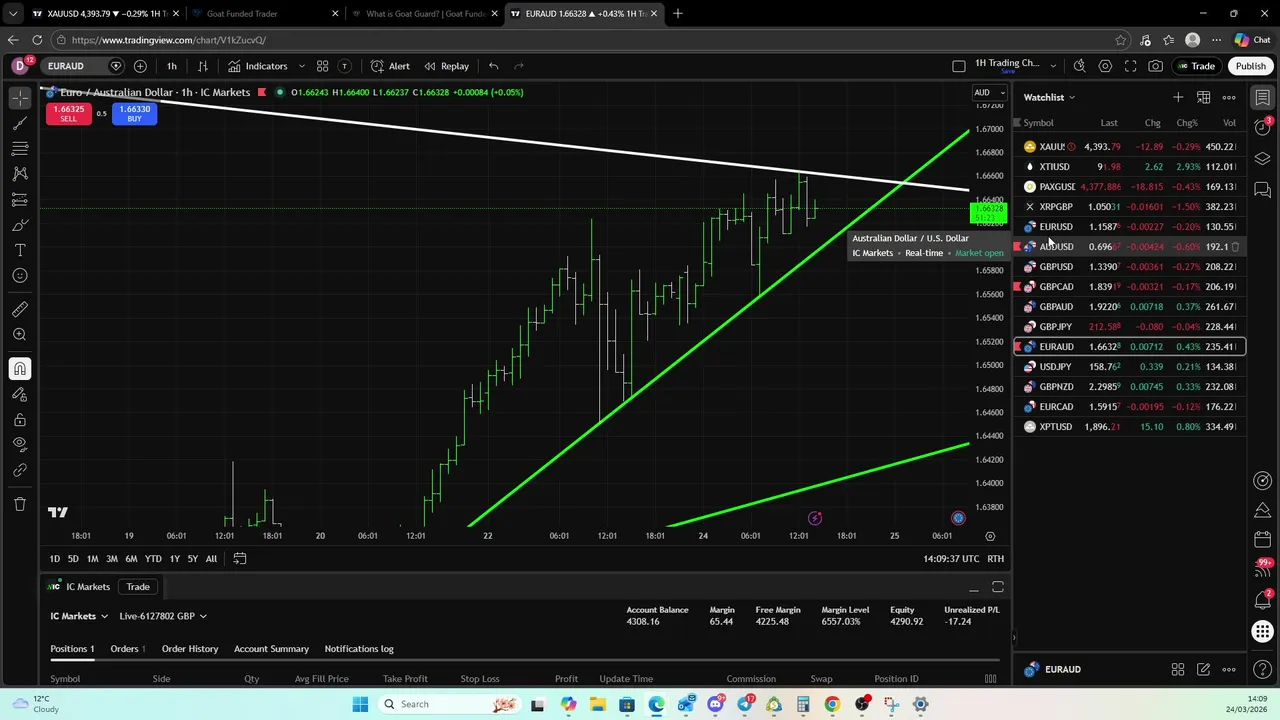Screen dimensions: 1280x720
Task: Open the Account Summary tab
Action: [271, 649]
